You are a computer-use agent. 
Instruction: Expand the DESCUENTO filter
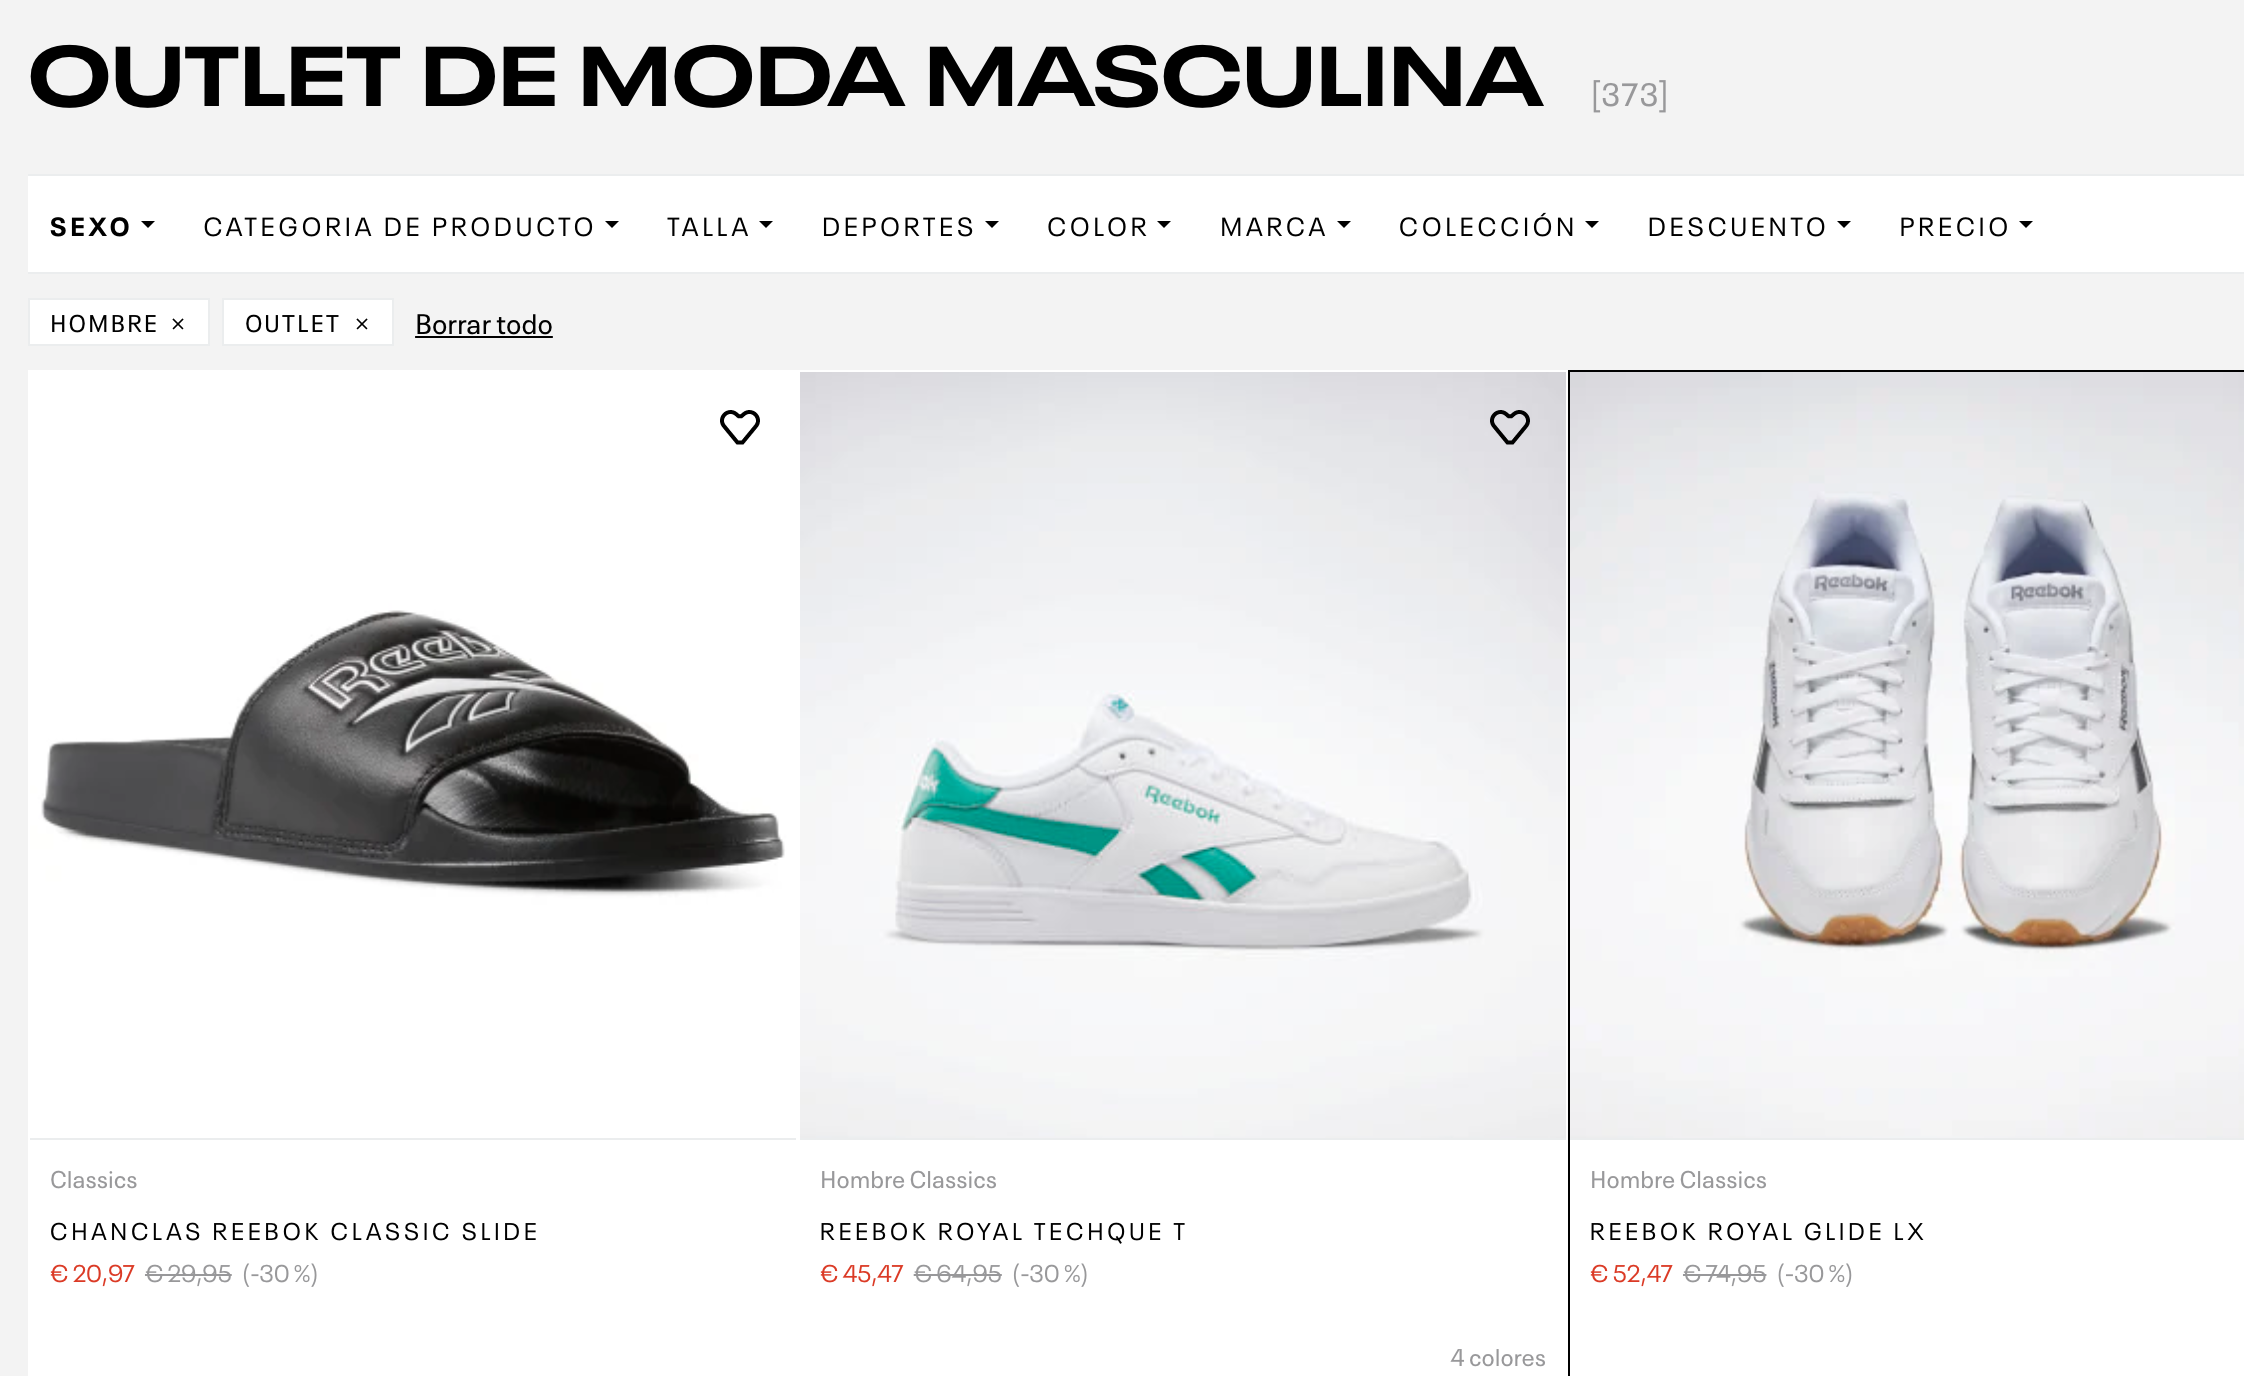click(1746, 226)
